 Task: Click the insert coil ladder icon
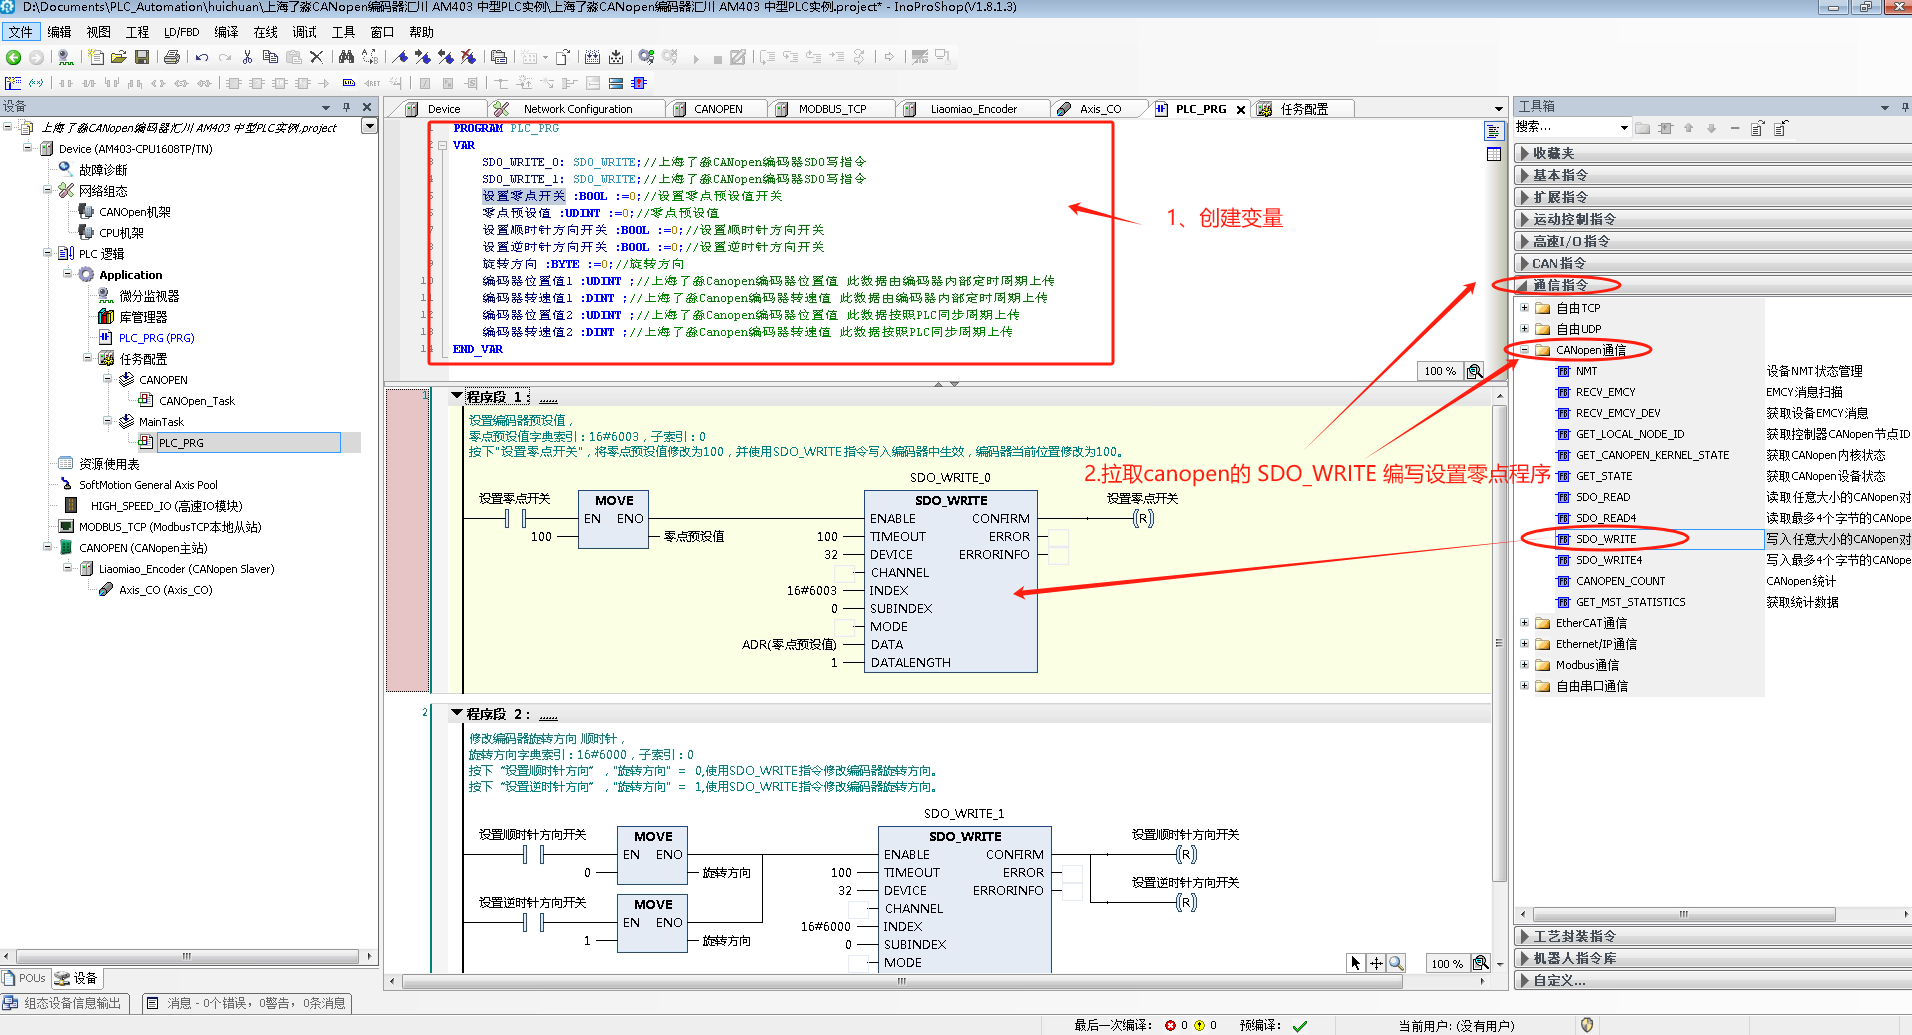click(x=158, y=83)
